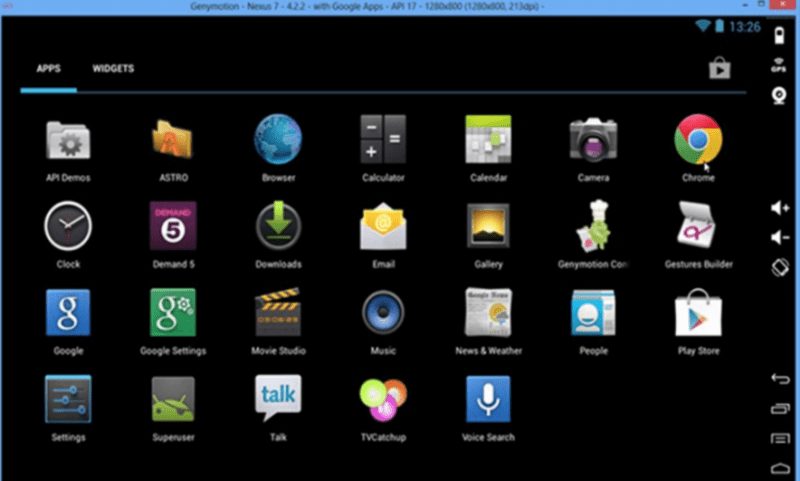Tap the Wi-Fi status icon
800x481 pixels.
pos(703,26)
